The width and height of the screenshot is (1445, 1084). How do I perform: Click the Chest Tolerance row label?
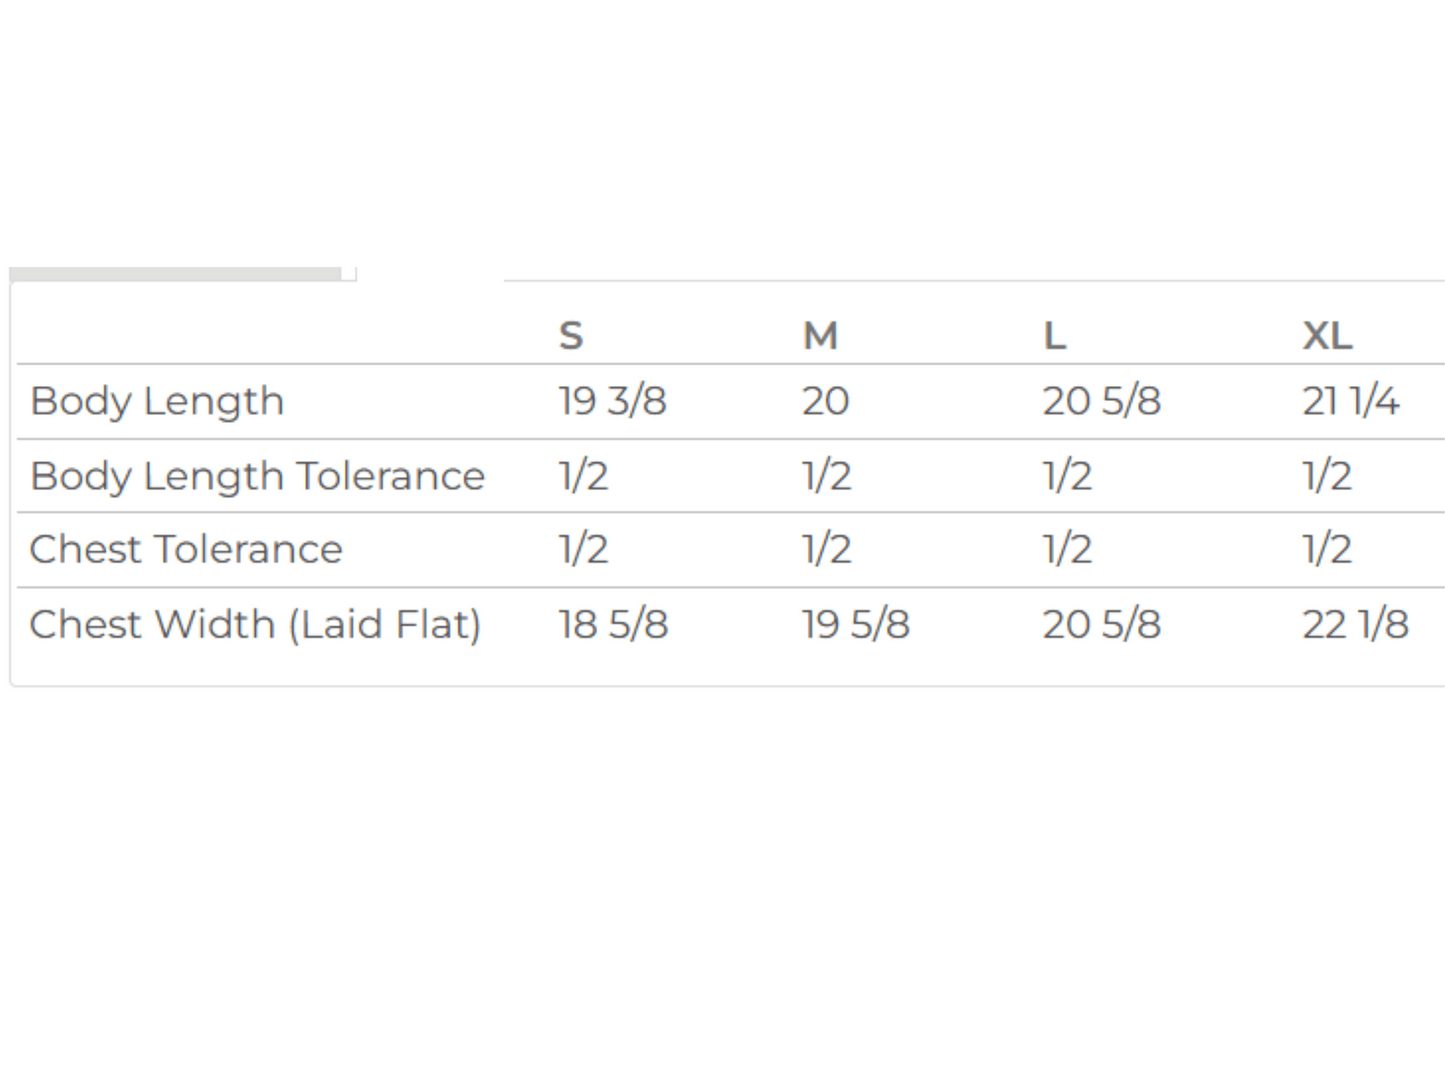(x=186, y=549)
